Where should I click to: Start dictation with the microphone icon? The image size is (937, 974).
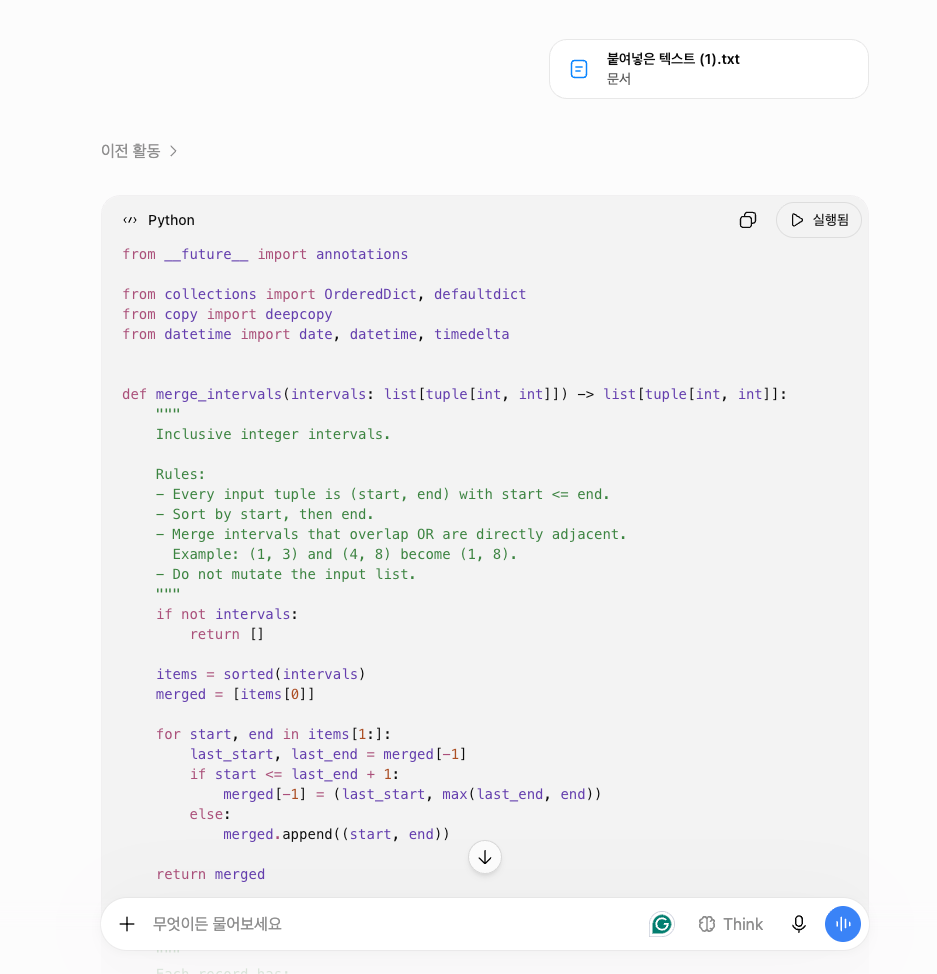[798, 924]
